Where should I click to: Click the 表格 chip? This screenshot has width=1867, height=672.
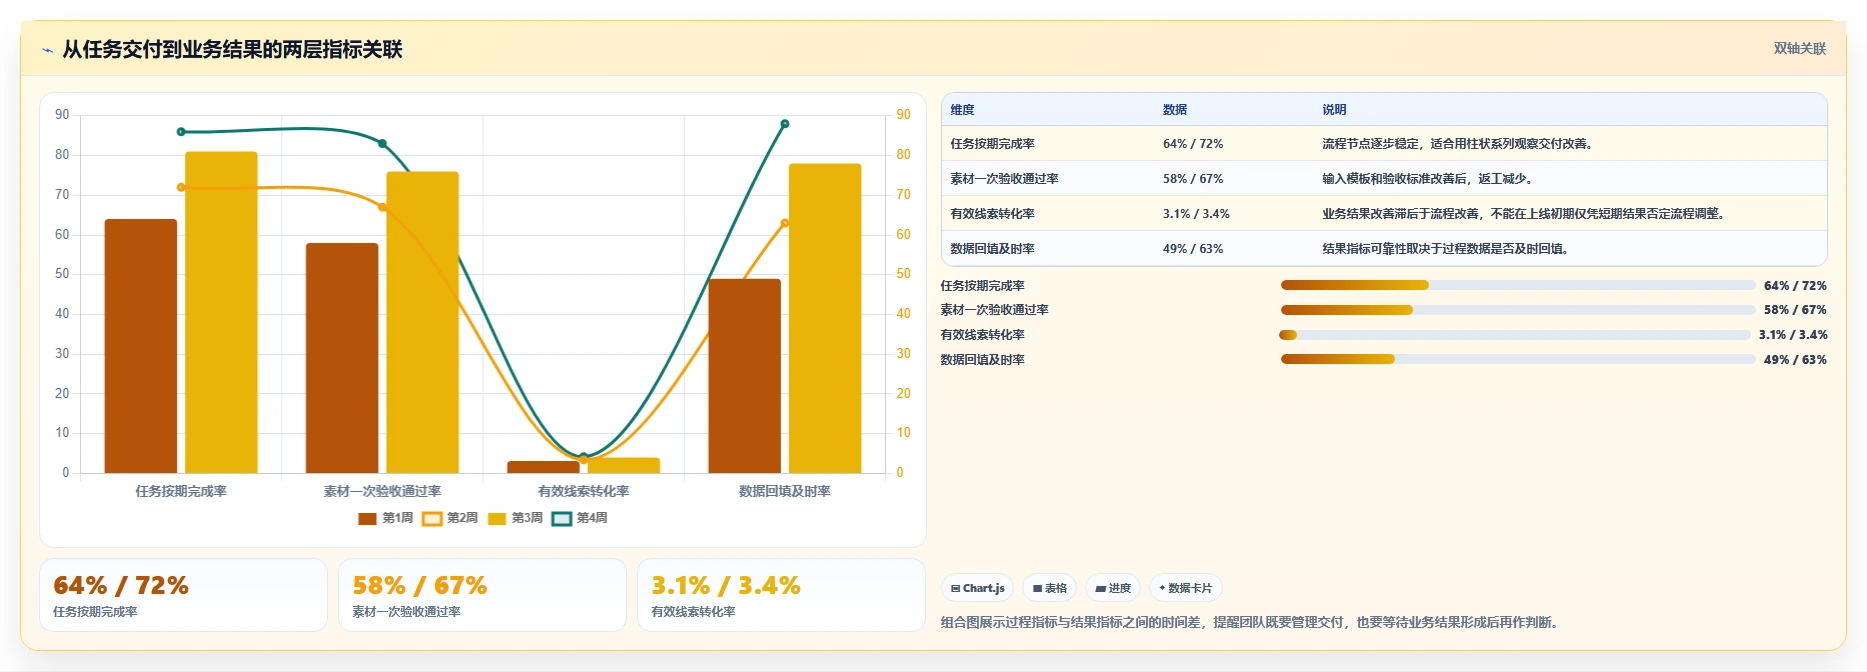(1050, 588)
